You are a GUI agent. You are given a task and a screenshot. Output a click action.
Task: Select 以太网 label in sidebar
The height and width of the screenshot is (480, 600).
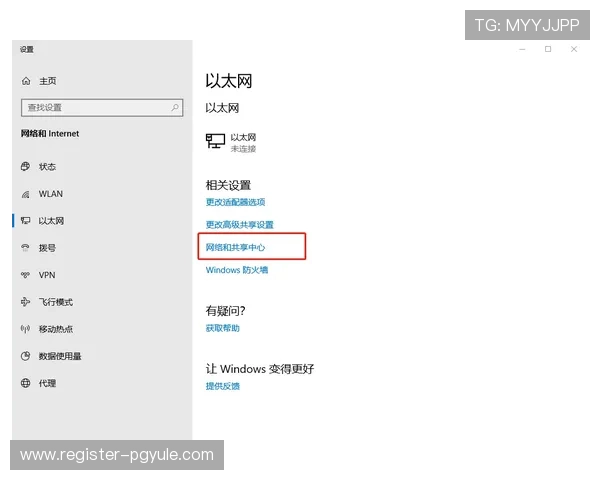[51, 221]
